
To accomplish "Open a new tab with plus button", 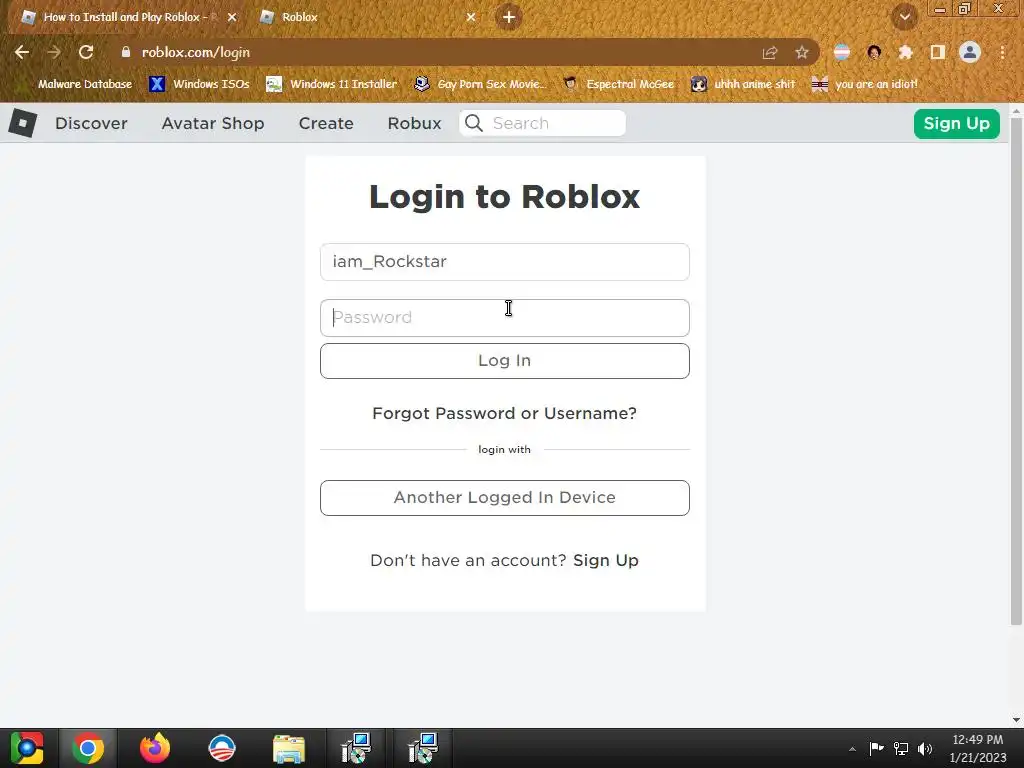I will [509, 17].
